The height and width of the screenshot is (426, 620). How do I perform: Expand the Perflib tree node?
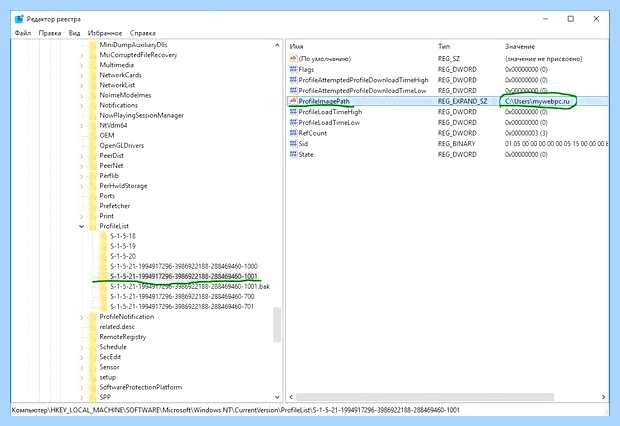coord(81,176)
